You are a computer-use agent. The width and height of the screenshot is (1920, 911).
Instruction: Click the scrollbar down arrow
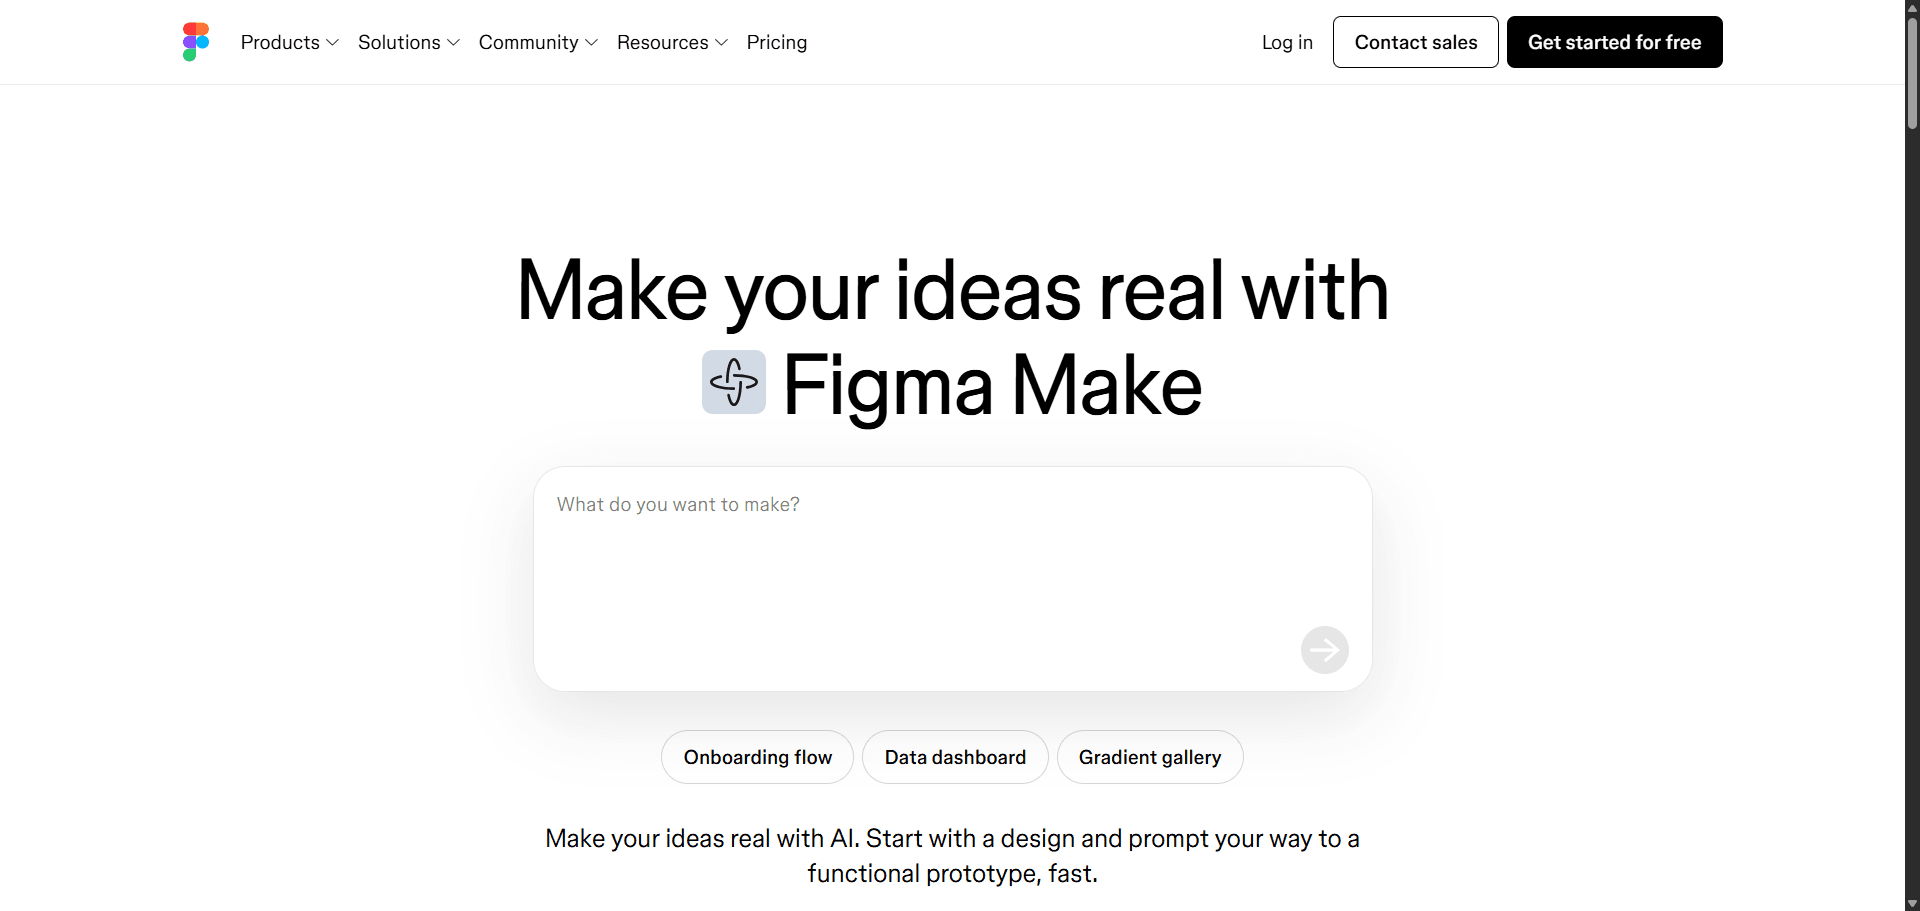1910,902
